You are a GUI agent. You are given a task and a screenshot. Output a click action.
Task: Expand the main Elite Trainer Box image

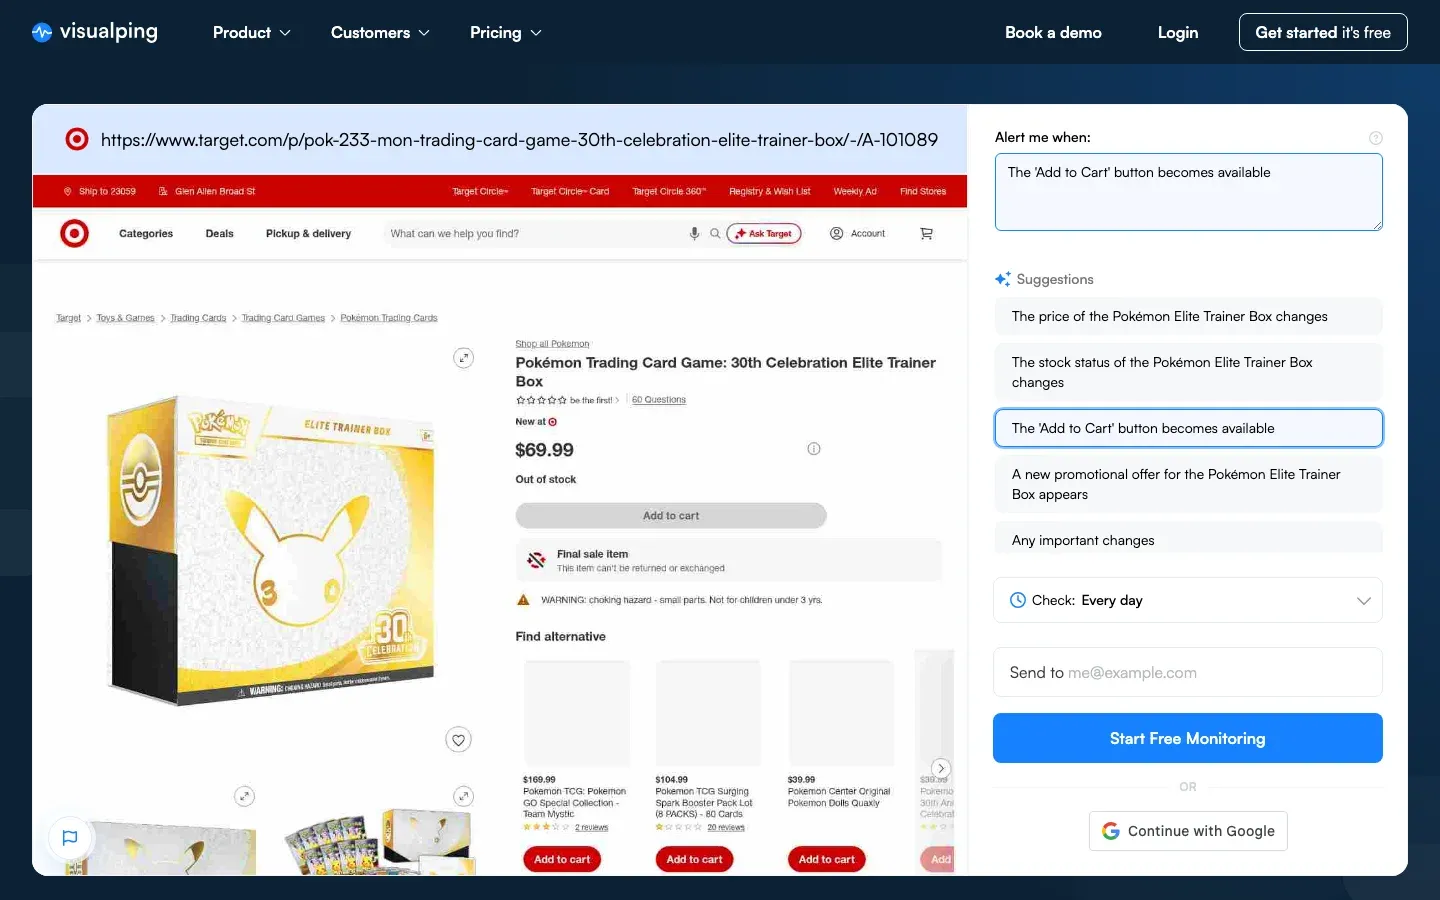[464, 358]
